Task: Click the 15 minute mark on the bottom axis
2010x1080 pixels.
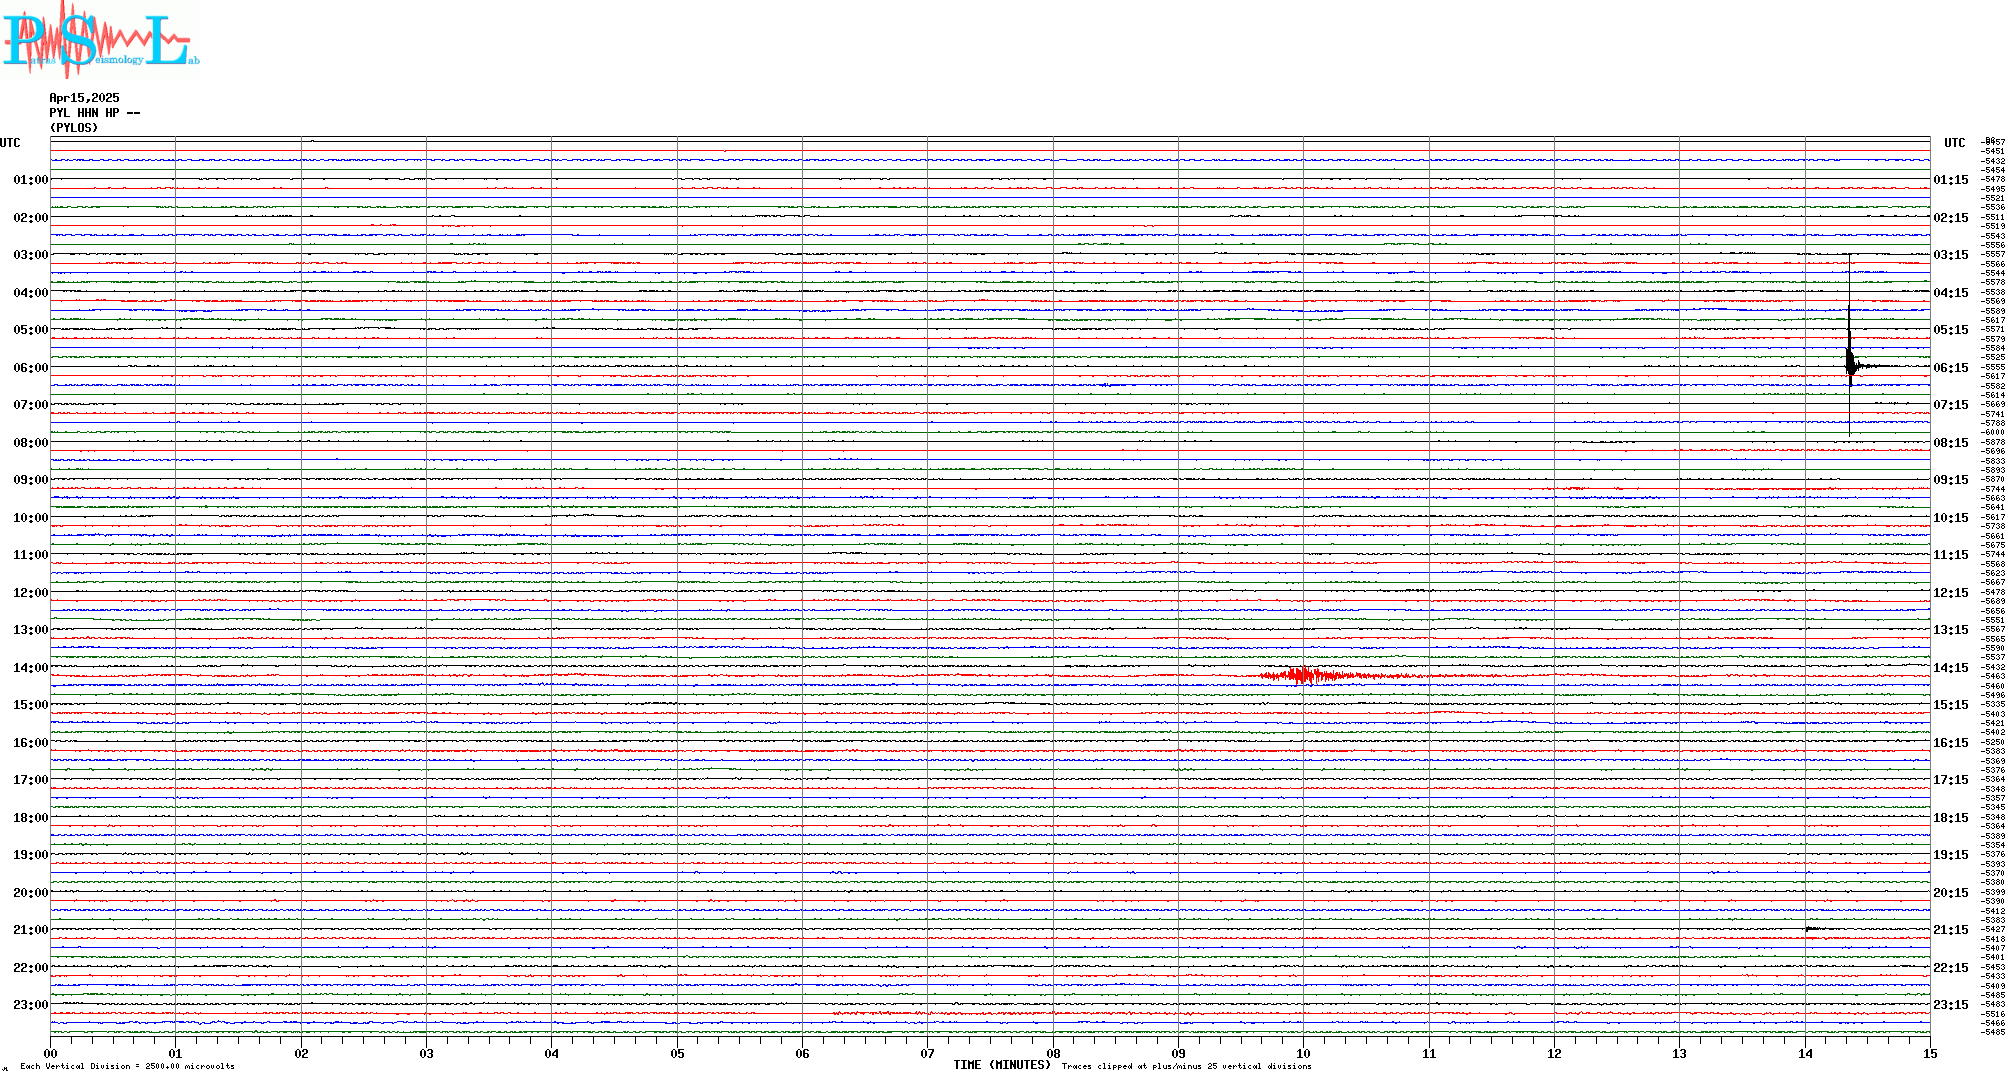Action: pos(1929,1054)
